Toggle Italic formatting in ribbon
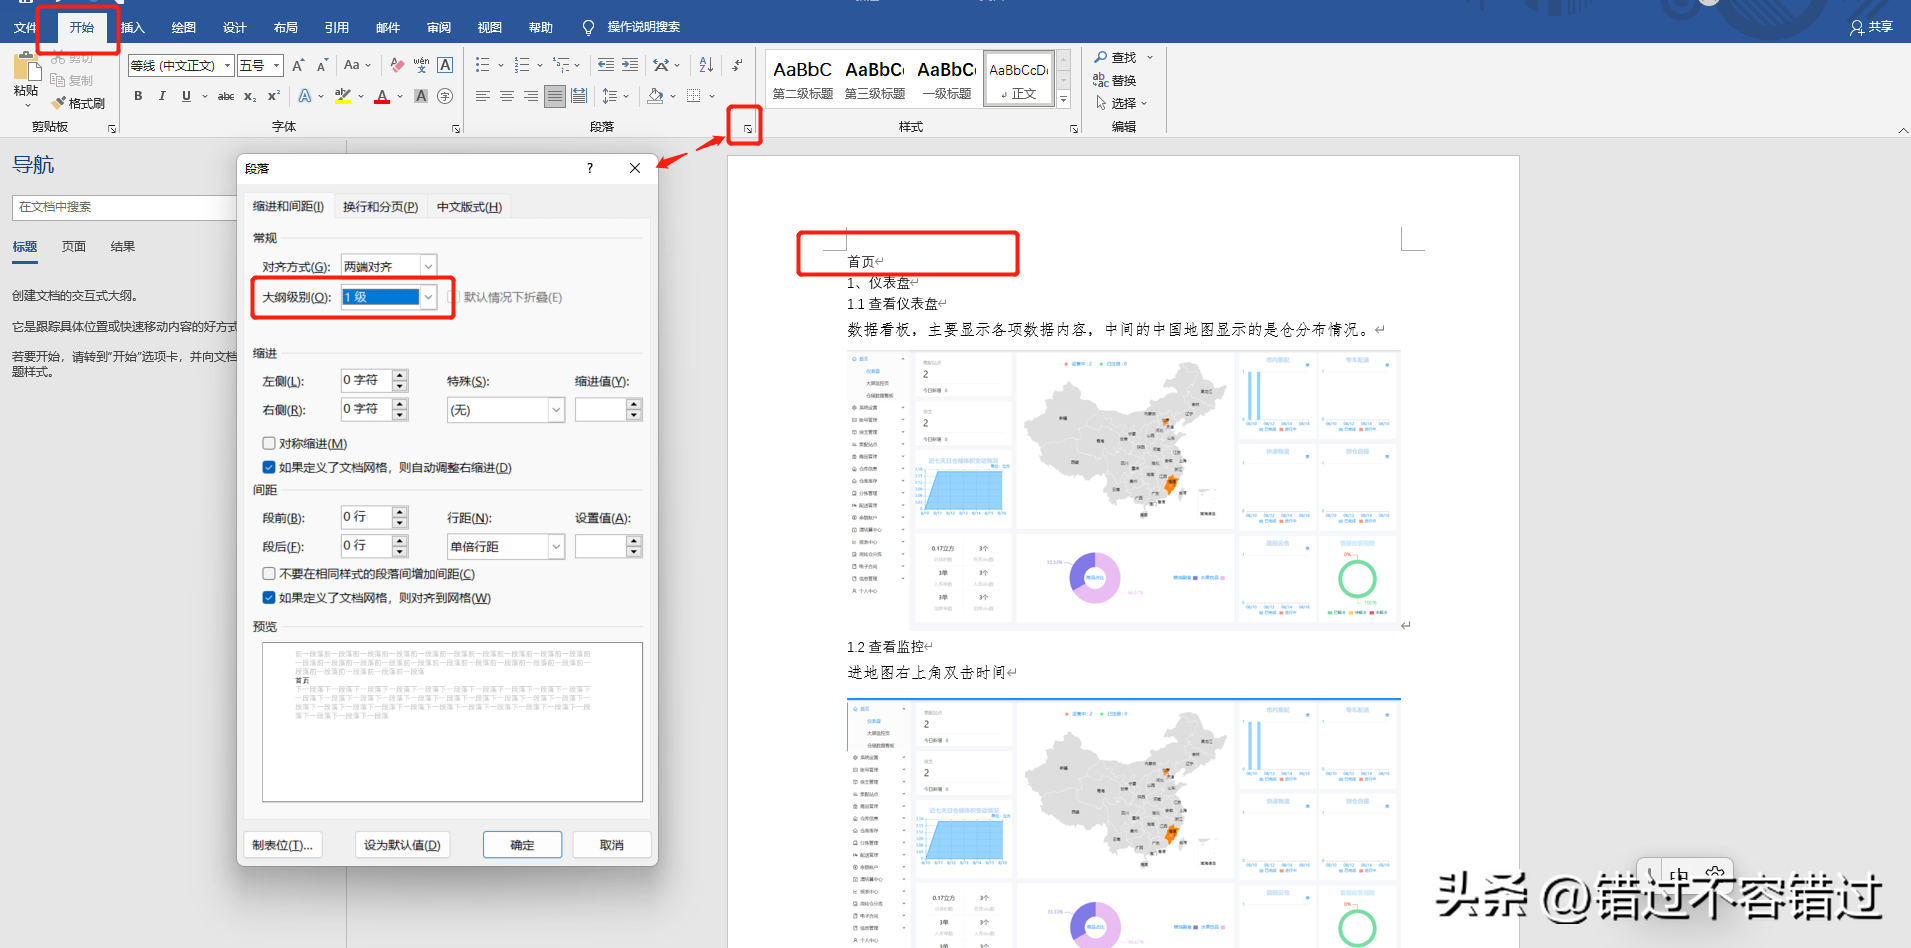 [162, 96]
